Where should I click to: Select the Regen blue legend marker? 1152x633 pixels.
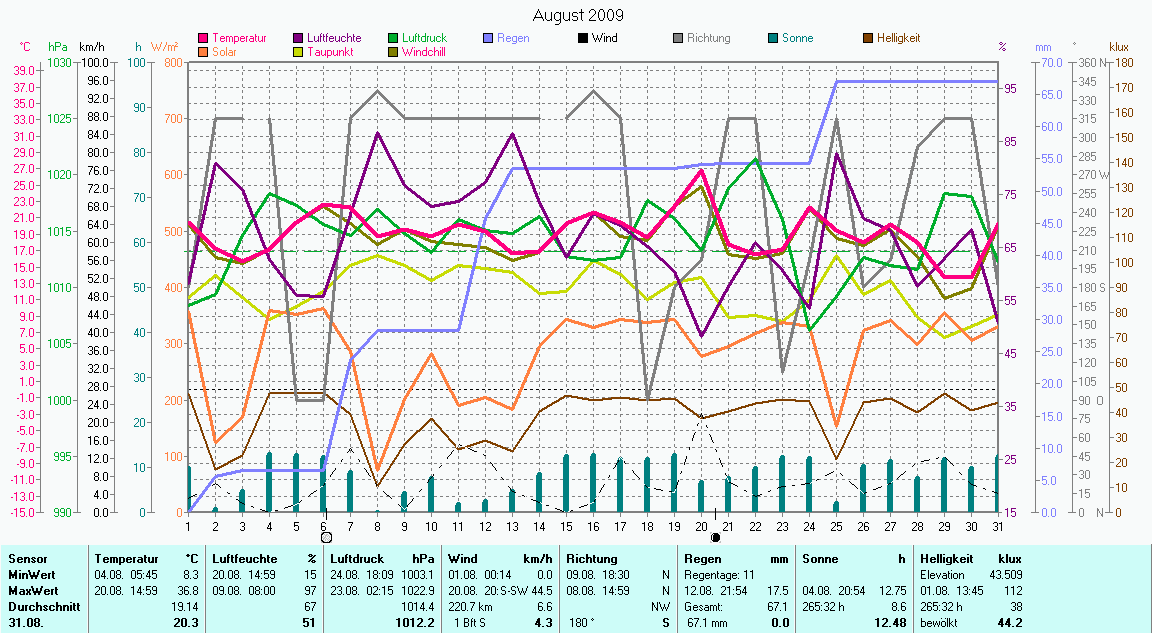[x=488, y=38]
